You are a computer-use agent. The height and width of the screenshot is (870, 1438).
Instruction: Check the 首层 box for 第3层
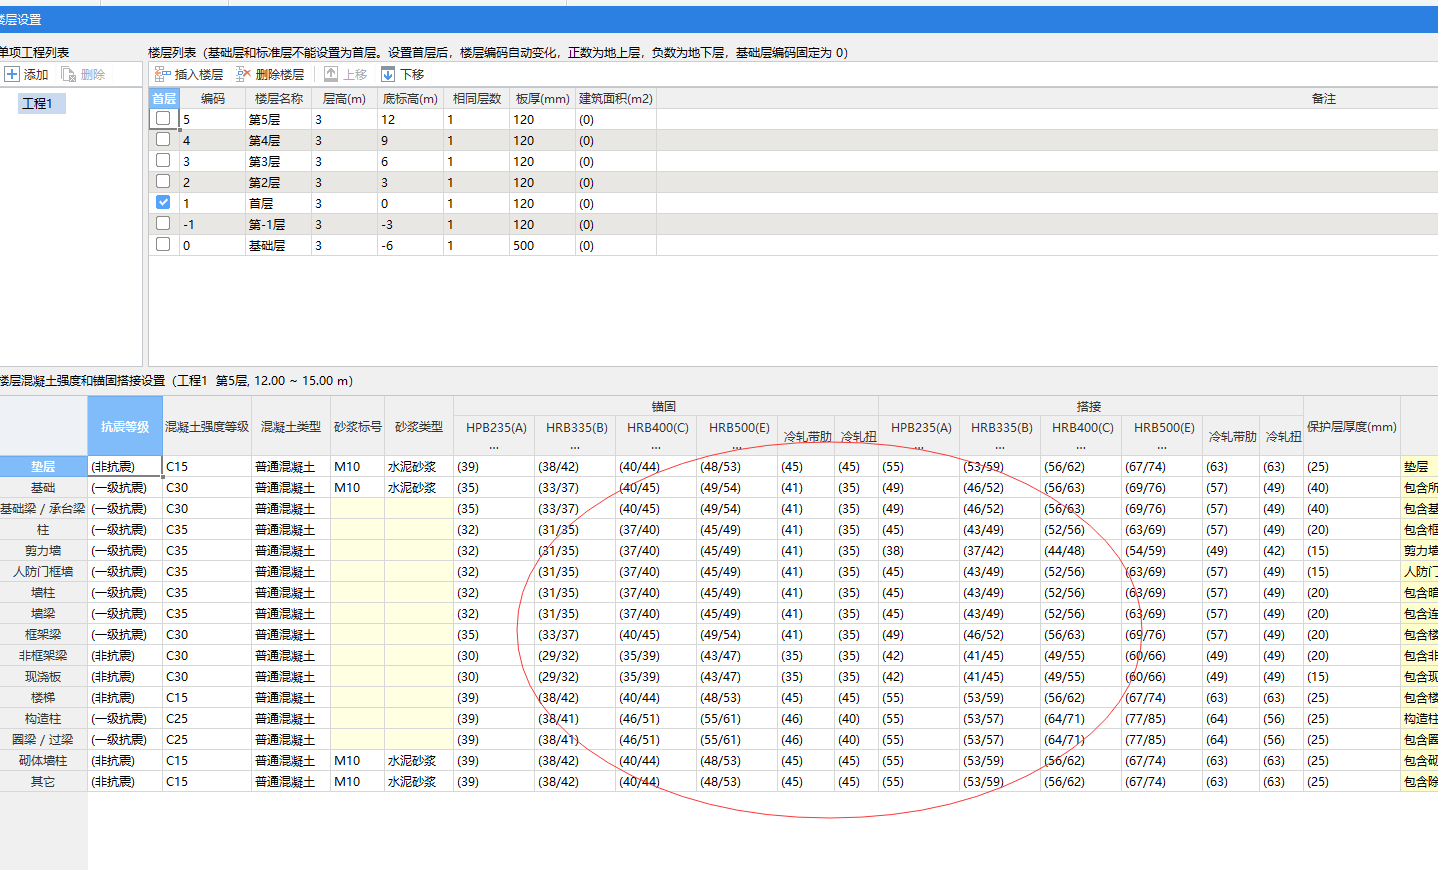(x=163, y=161)
